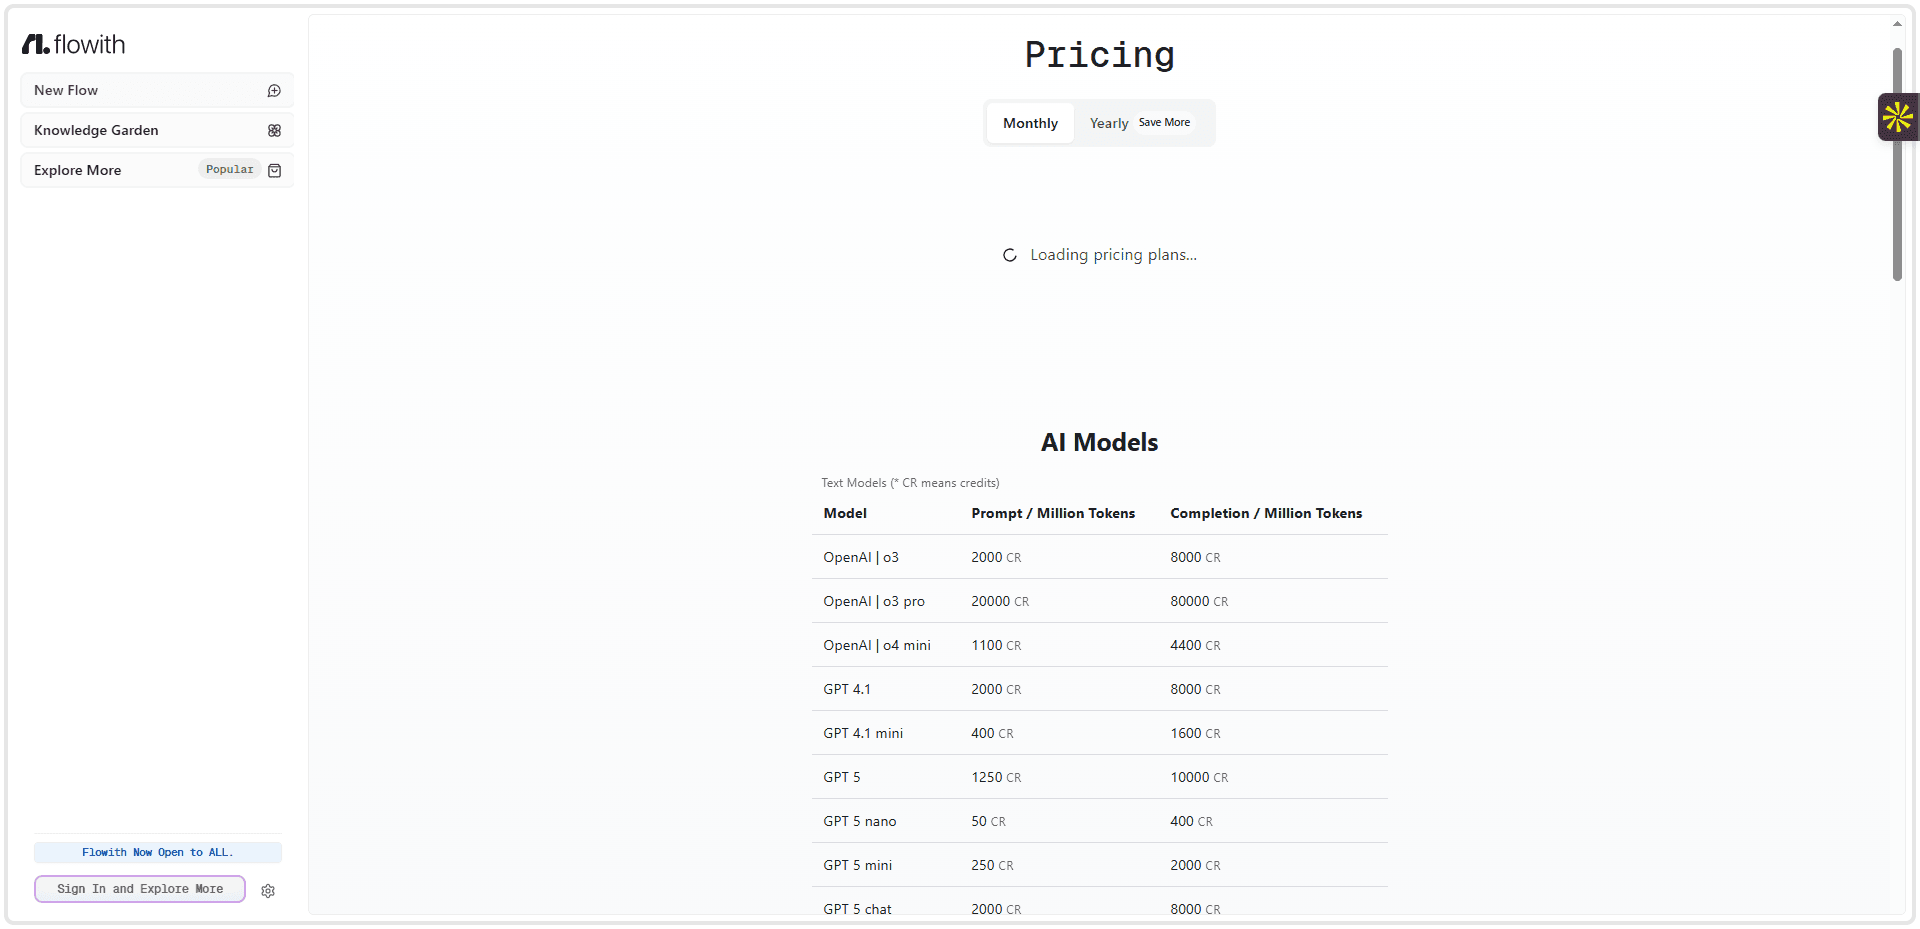Image resolution: width=1920 pixels, height=929 pixels.
Task: Click the loading spinner icon
Action: [1010, 255]
